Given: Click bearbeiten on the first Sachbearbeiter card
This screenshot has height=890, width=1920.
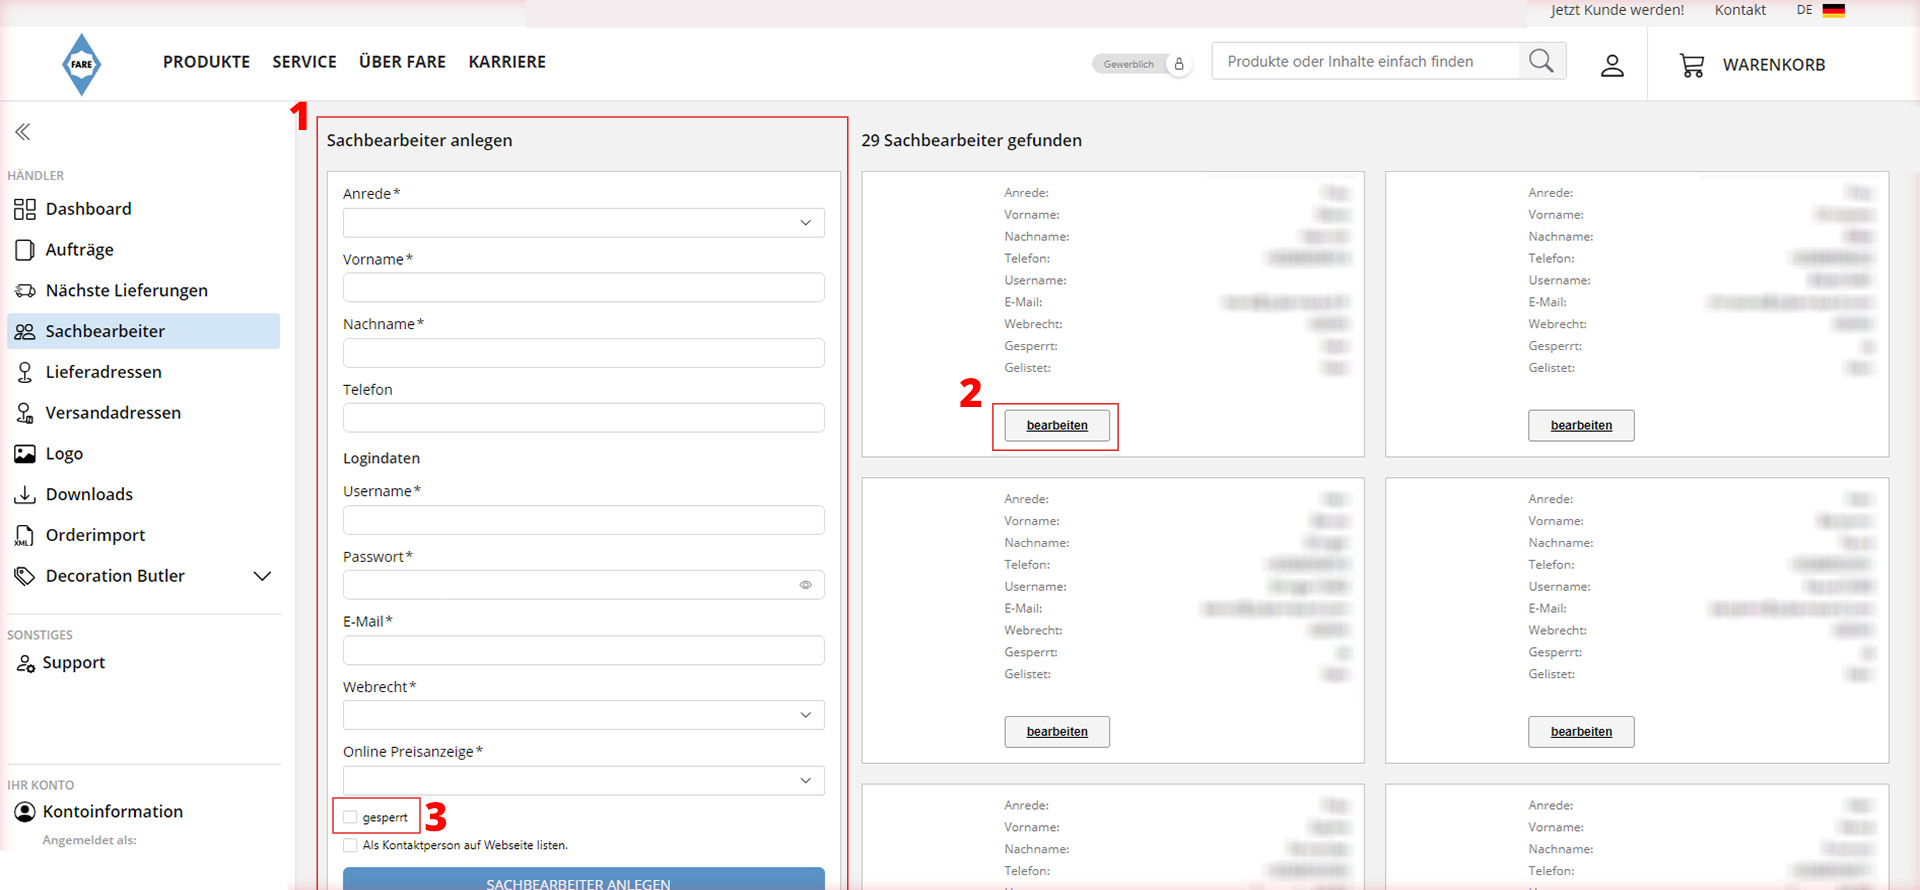Looking at the screenshot, I should (x=1056, y=425).
